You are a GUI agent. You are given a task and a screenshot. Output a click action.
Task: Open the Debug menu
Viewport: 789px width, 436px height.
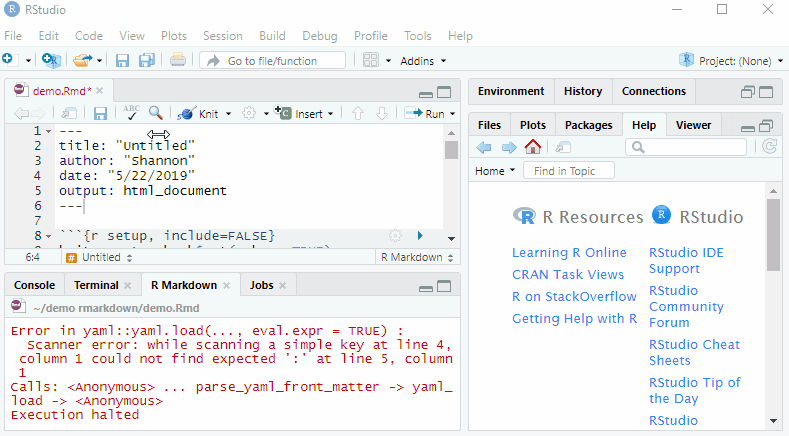click(320, 36)
